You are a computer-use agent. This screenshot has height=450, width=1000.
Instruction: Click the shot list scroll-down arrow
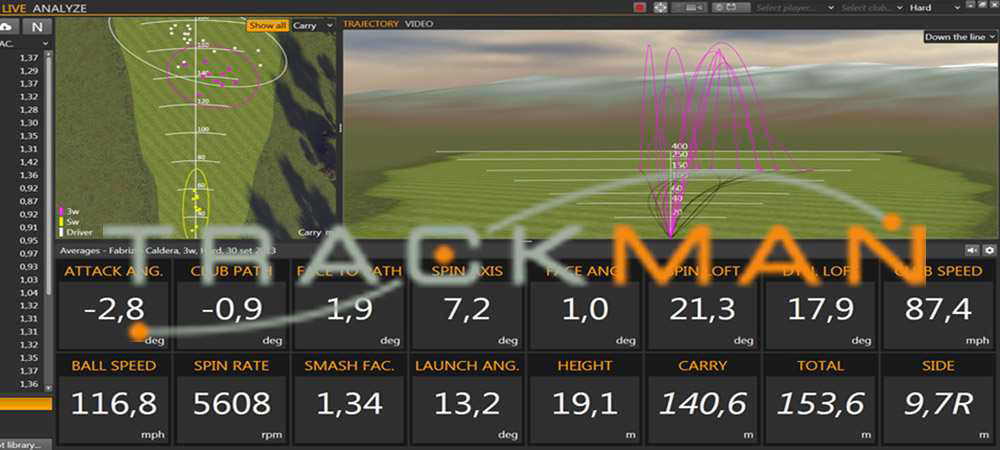point(49,387)
